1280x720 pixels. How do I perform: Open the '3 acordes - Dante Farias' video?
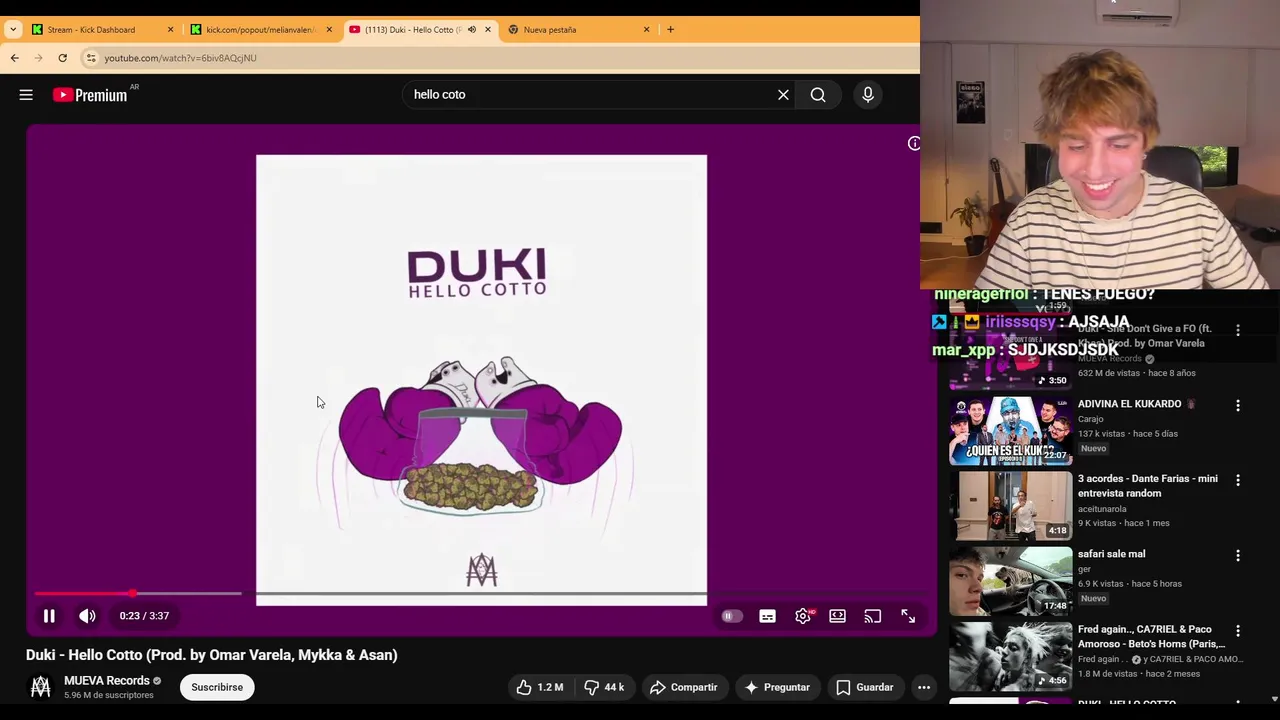pos(1148,486)
